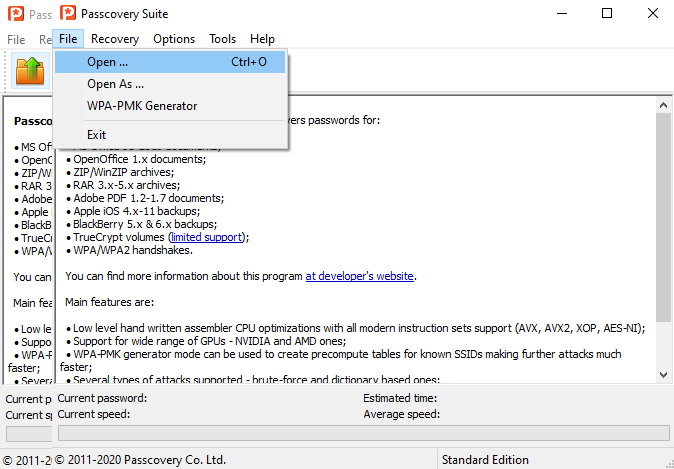Choose Open As ... menu entry
Viewport: 674px width, 469px height.
115,84
